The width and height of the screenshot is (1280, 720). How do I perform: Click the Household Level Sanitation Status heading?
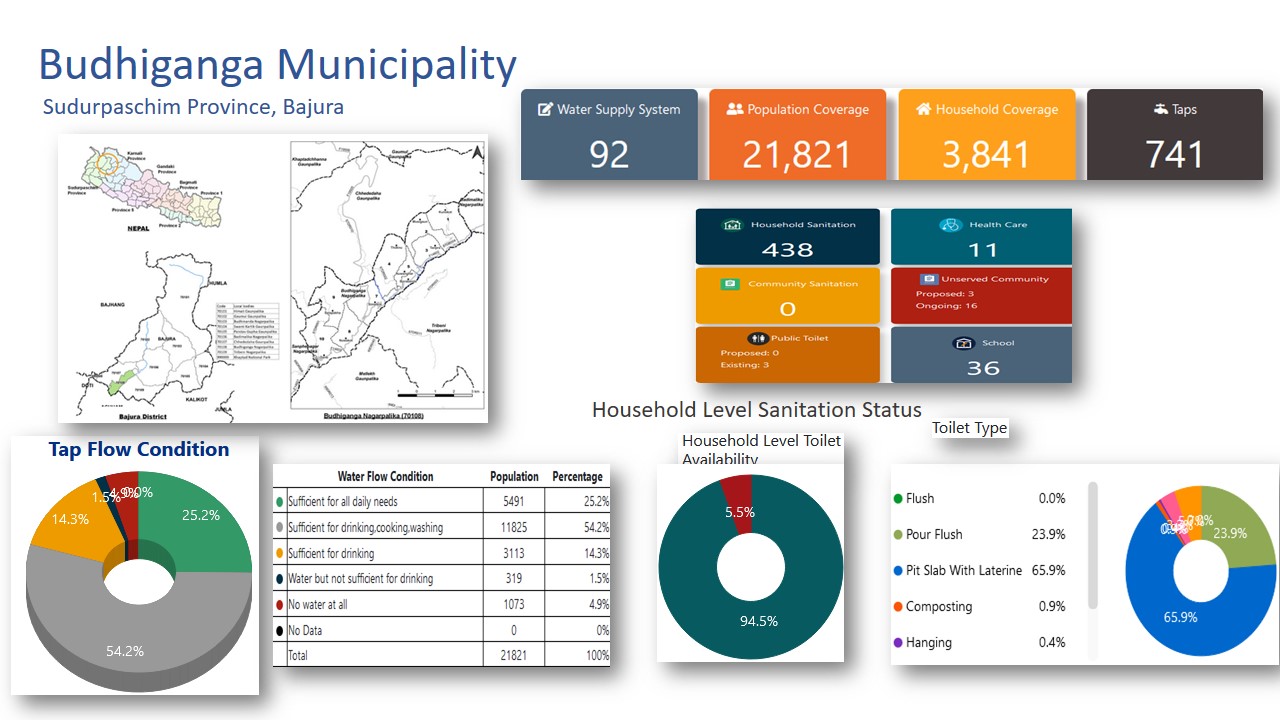tap(757, 409)
